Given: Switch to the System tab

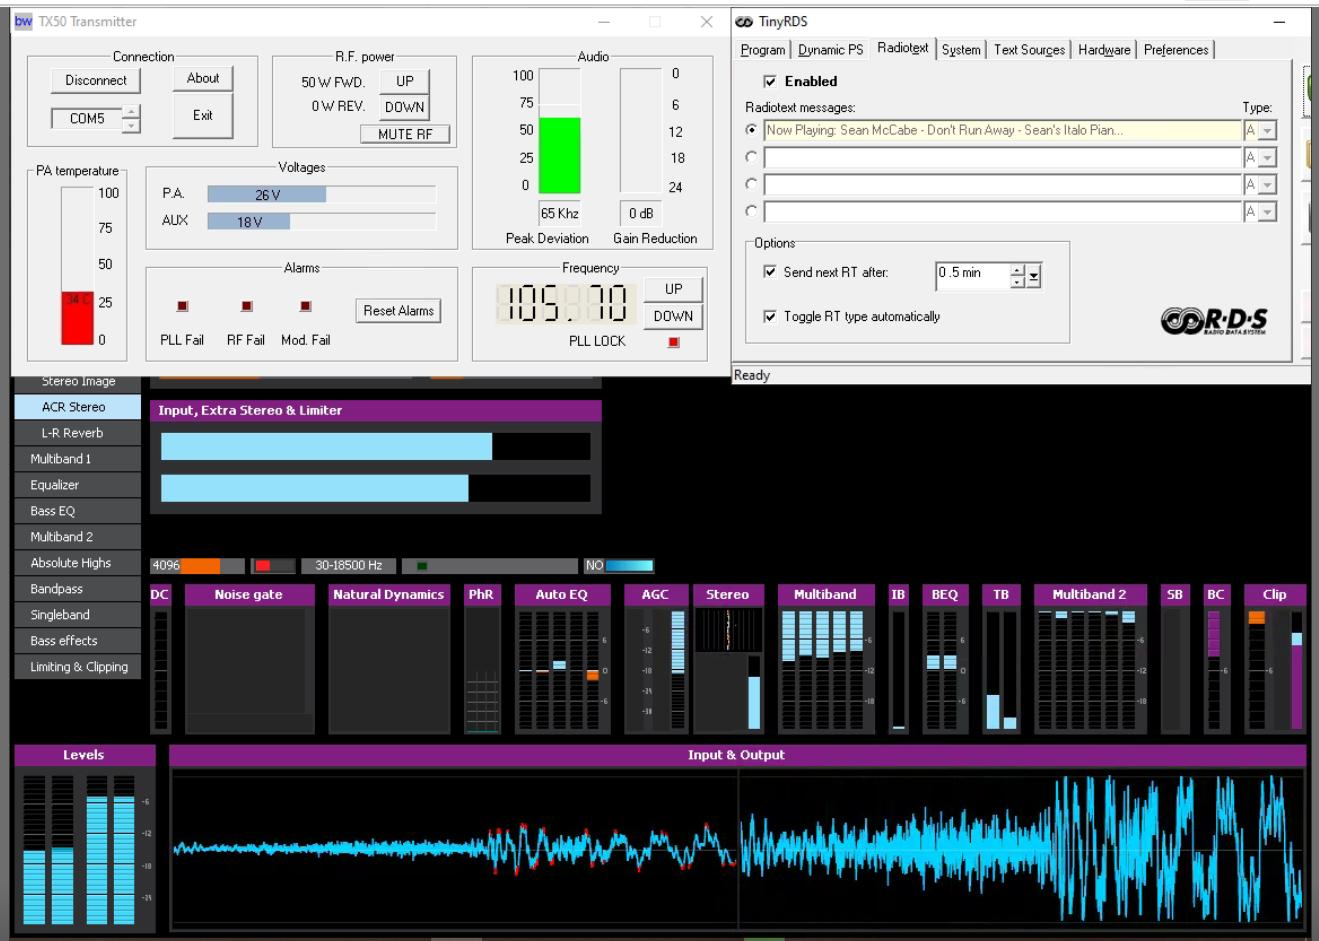Looking at the screenshot, I should coord(961,50).
